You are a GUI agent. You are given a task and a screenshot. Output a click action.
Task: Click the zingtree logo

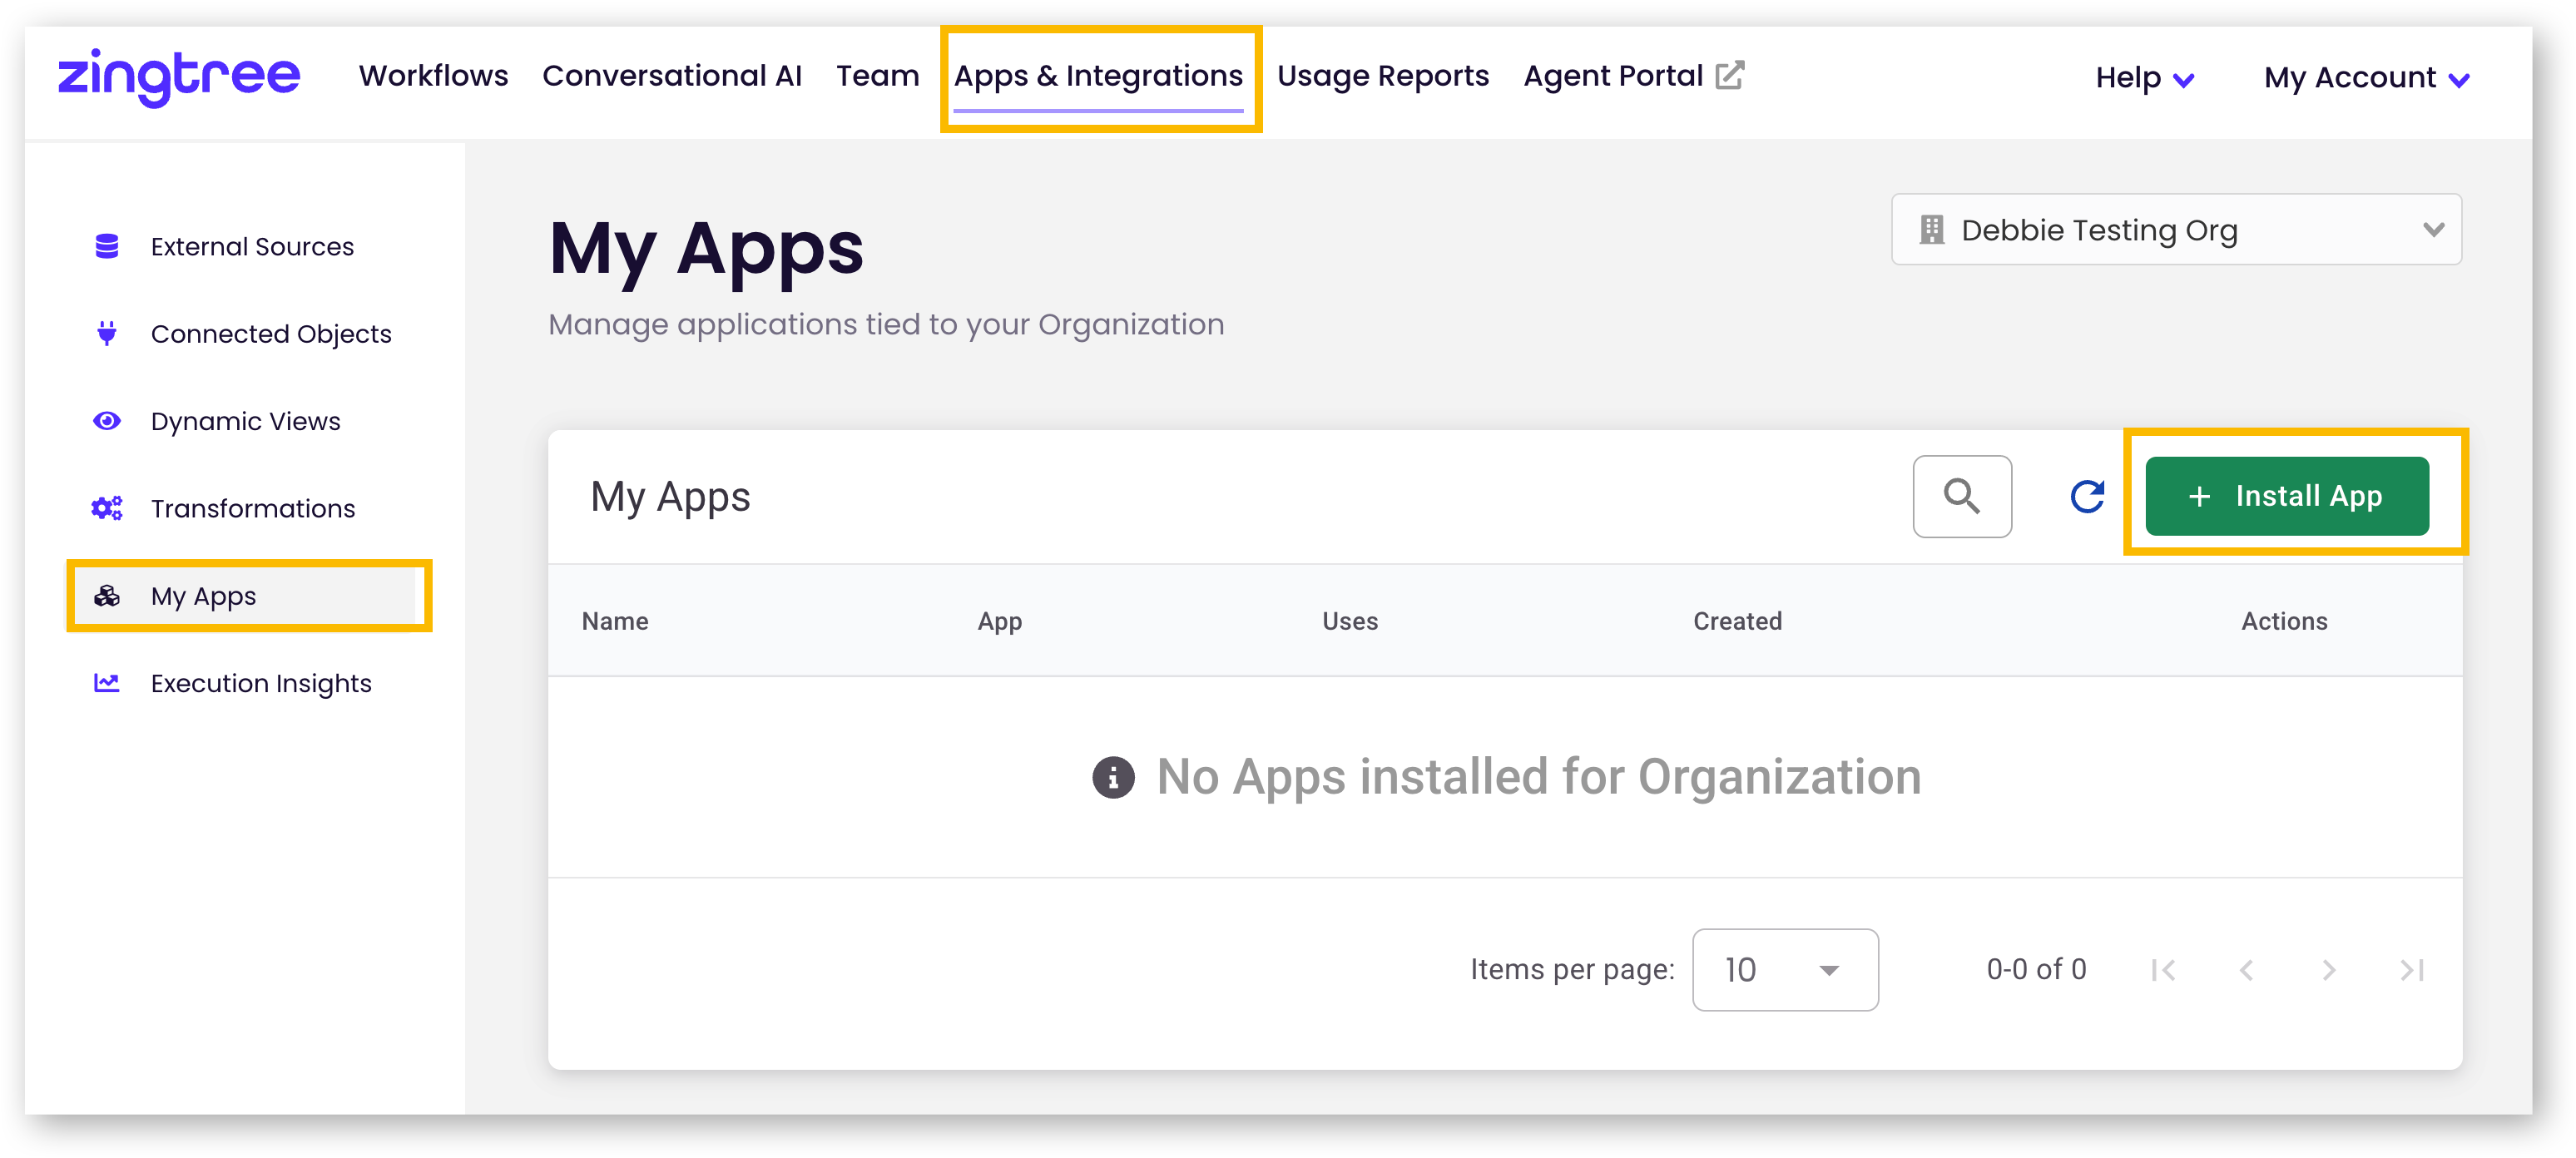tap(179, 76)
